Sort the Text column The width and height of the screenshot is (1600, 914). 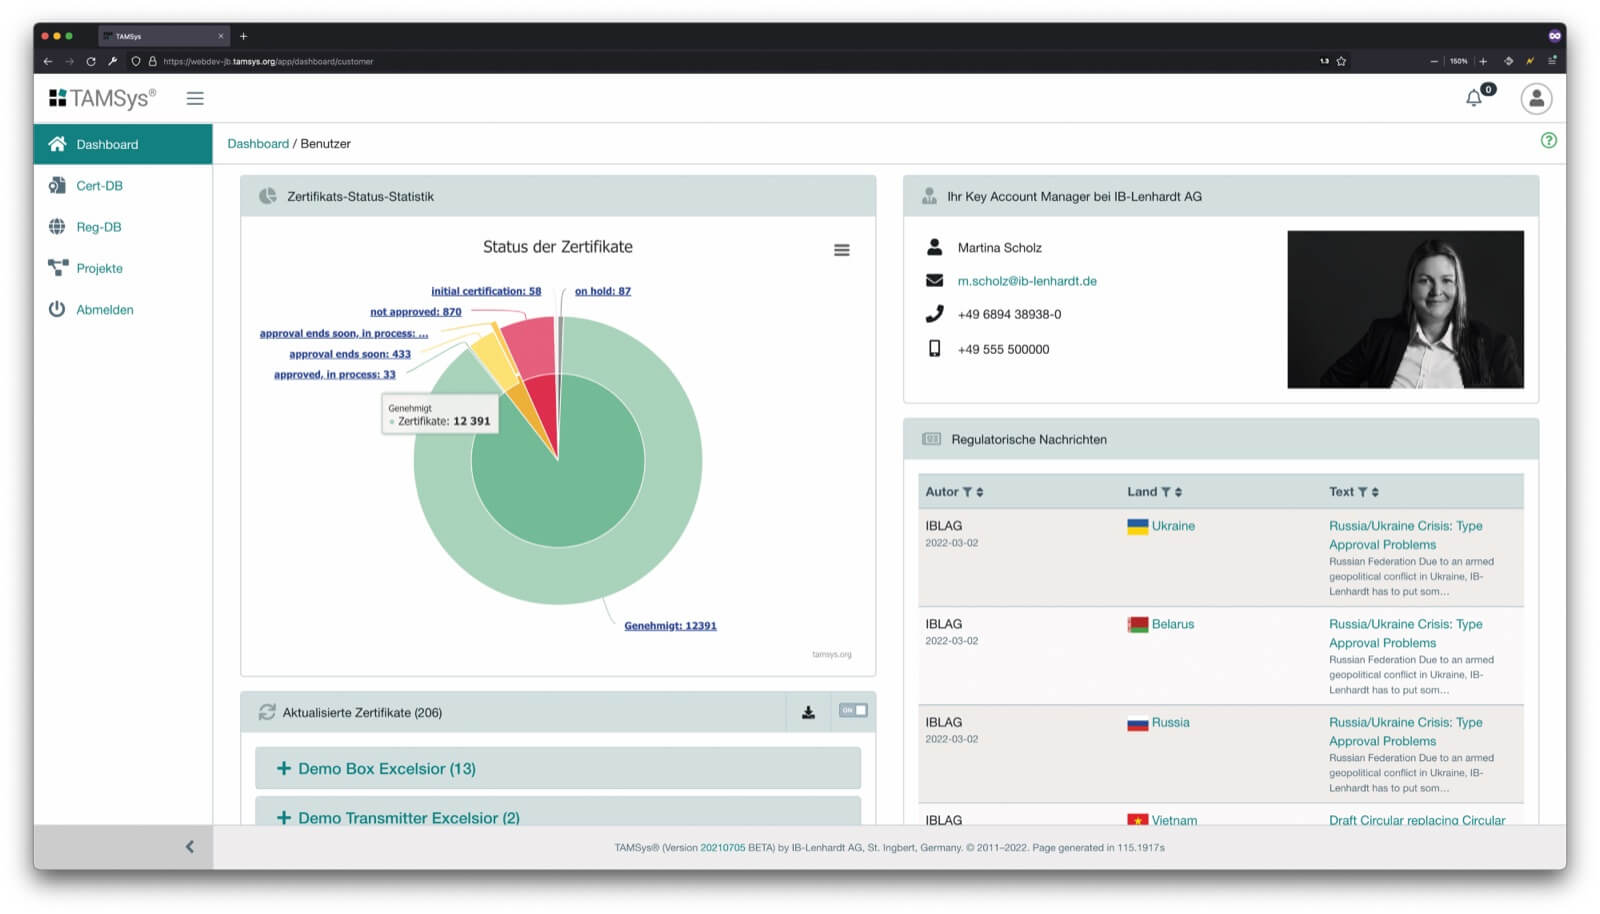pos(1375,492)
